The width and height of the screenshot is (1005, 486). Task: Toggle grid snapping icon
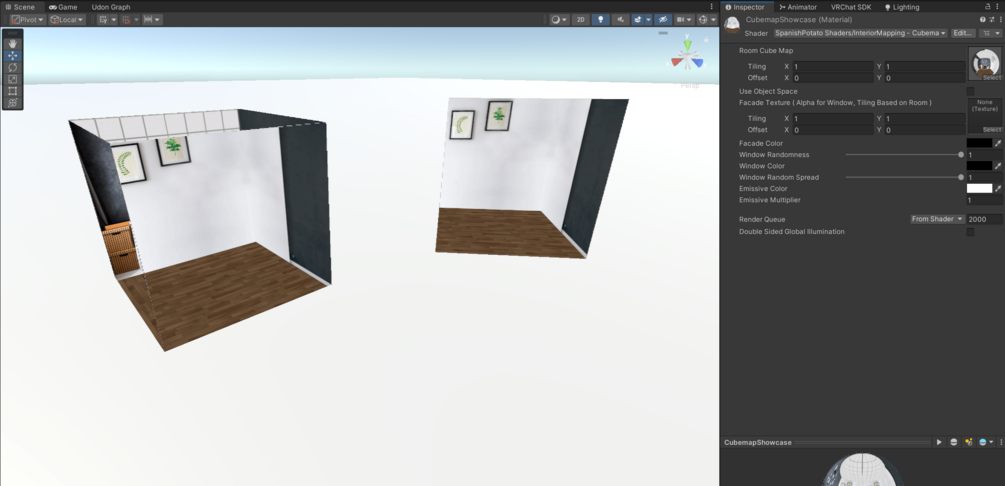point(125,20)
